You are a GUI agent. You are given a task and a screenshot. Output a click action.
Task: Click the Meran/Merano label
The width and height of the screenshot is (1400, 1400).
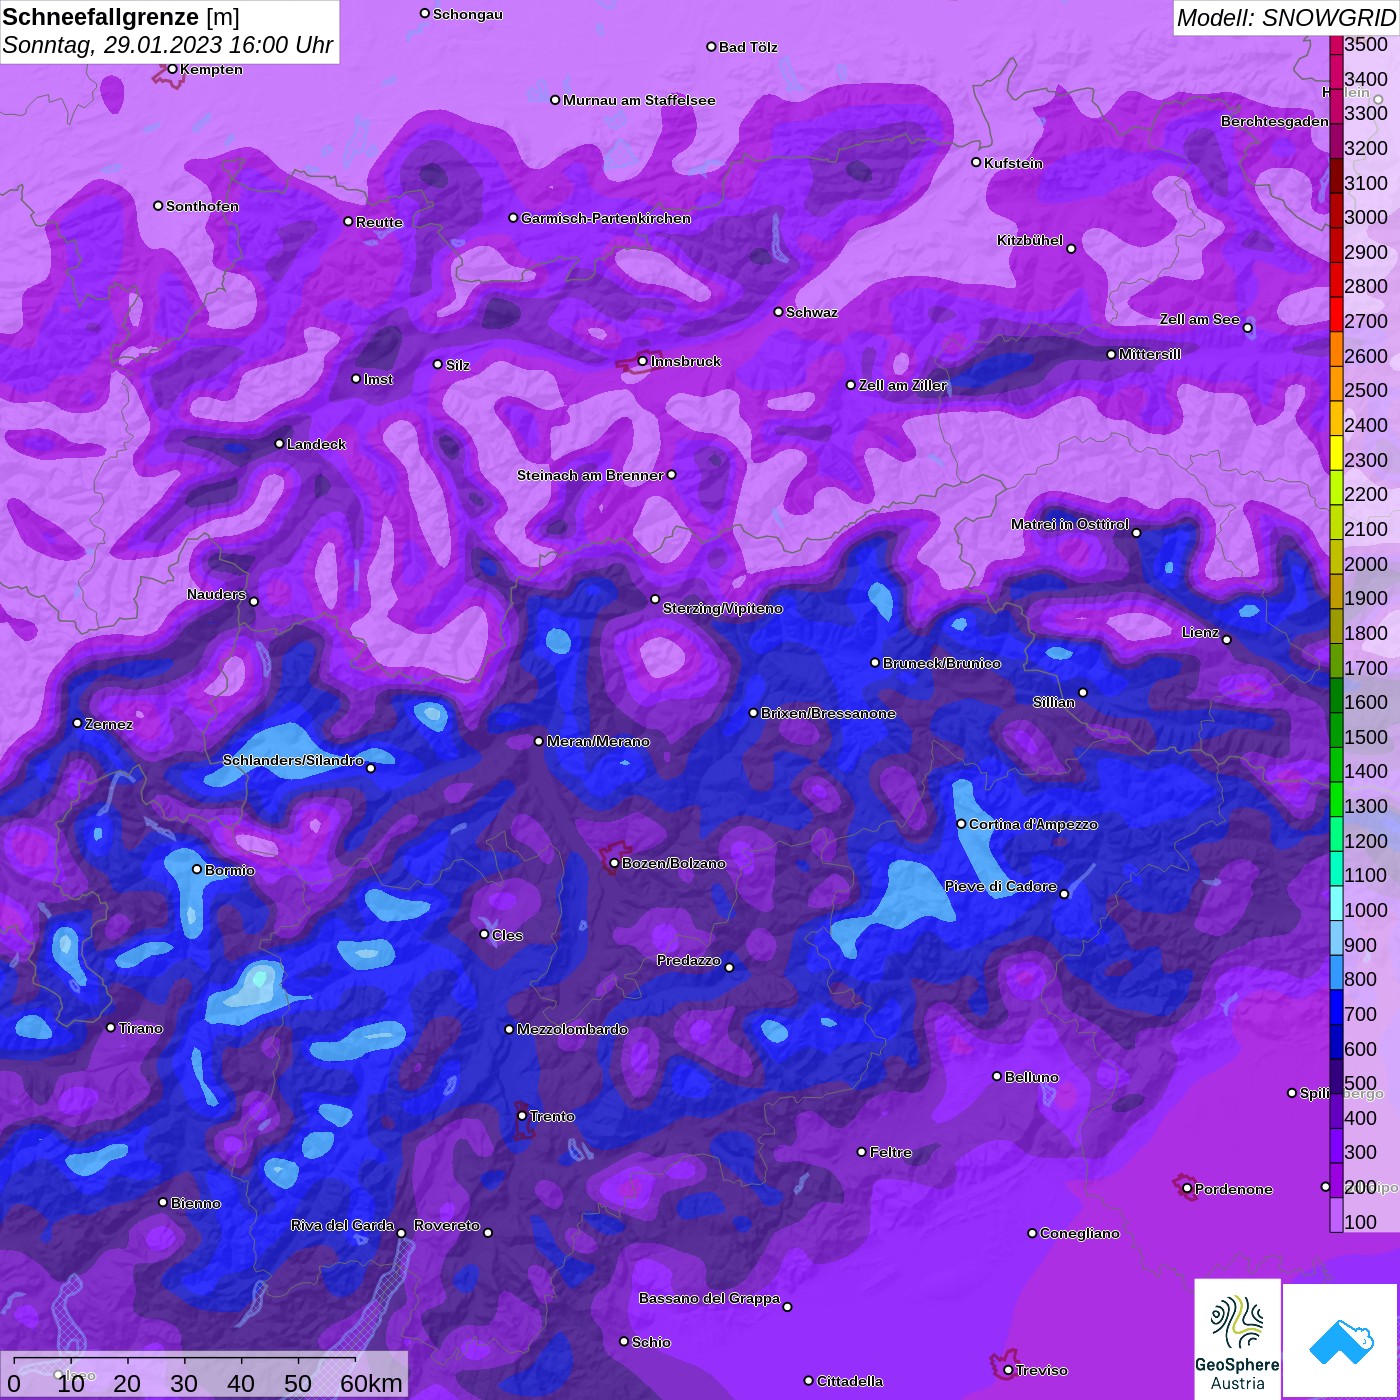tap(598, 741)
